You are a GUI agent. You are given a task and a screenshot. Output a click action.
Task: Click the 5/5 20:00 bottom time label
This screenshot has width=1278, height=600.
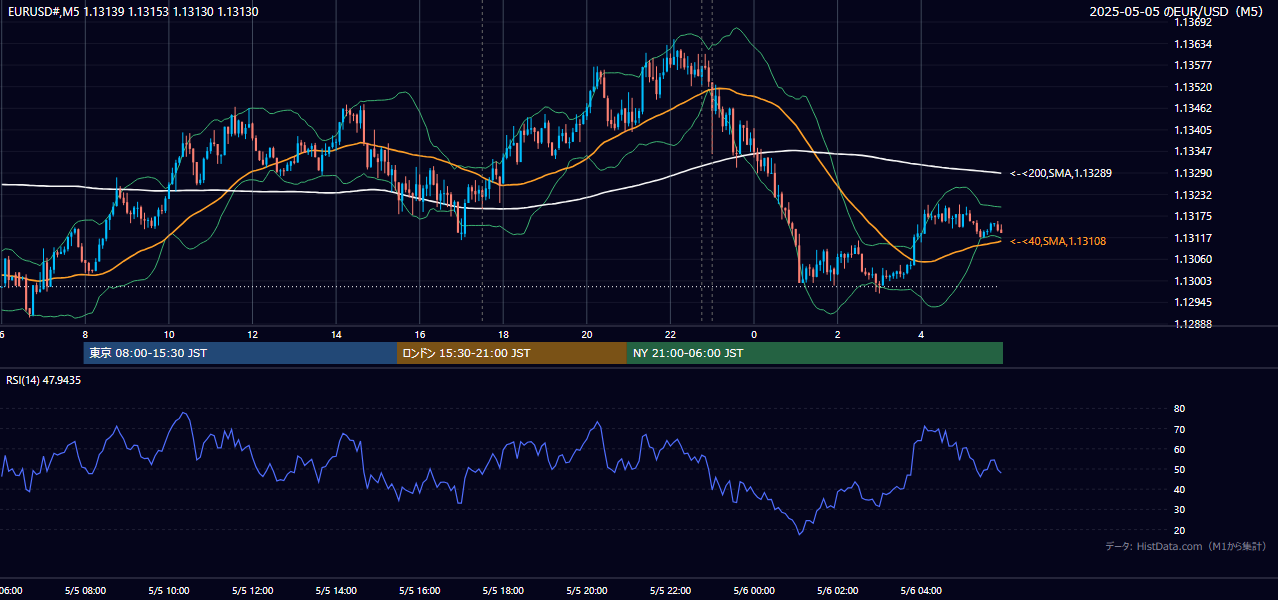pos(586,591)
